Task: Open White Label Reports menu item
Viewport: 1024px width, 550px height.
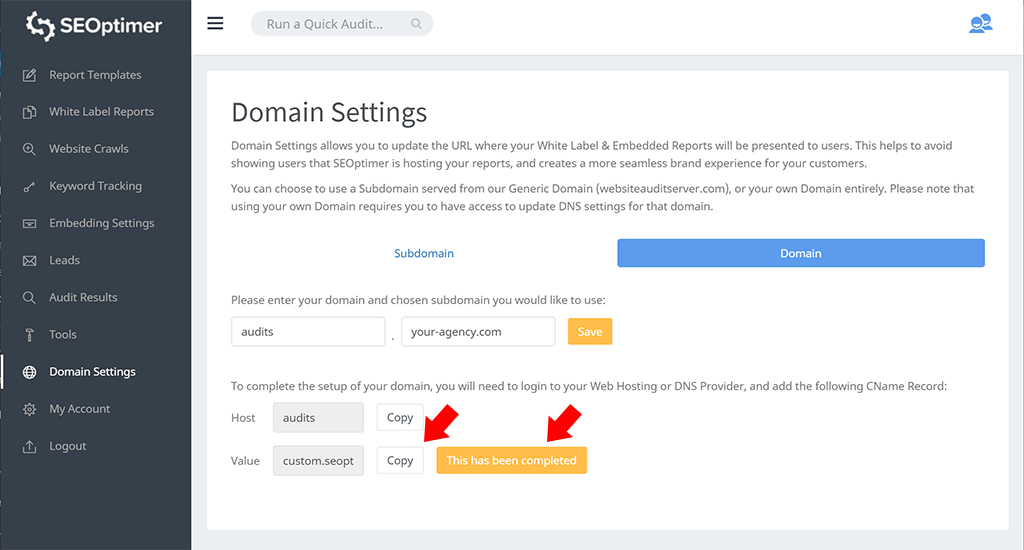Action: click(101, 112)
